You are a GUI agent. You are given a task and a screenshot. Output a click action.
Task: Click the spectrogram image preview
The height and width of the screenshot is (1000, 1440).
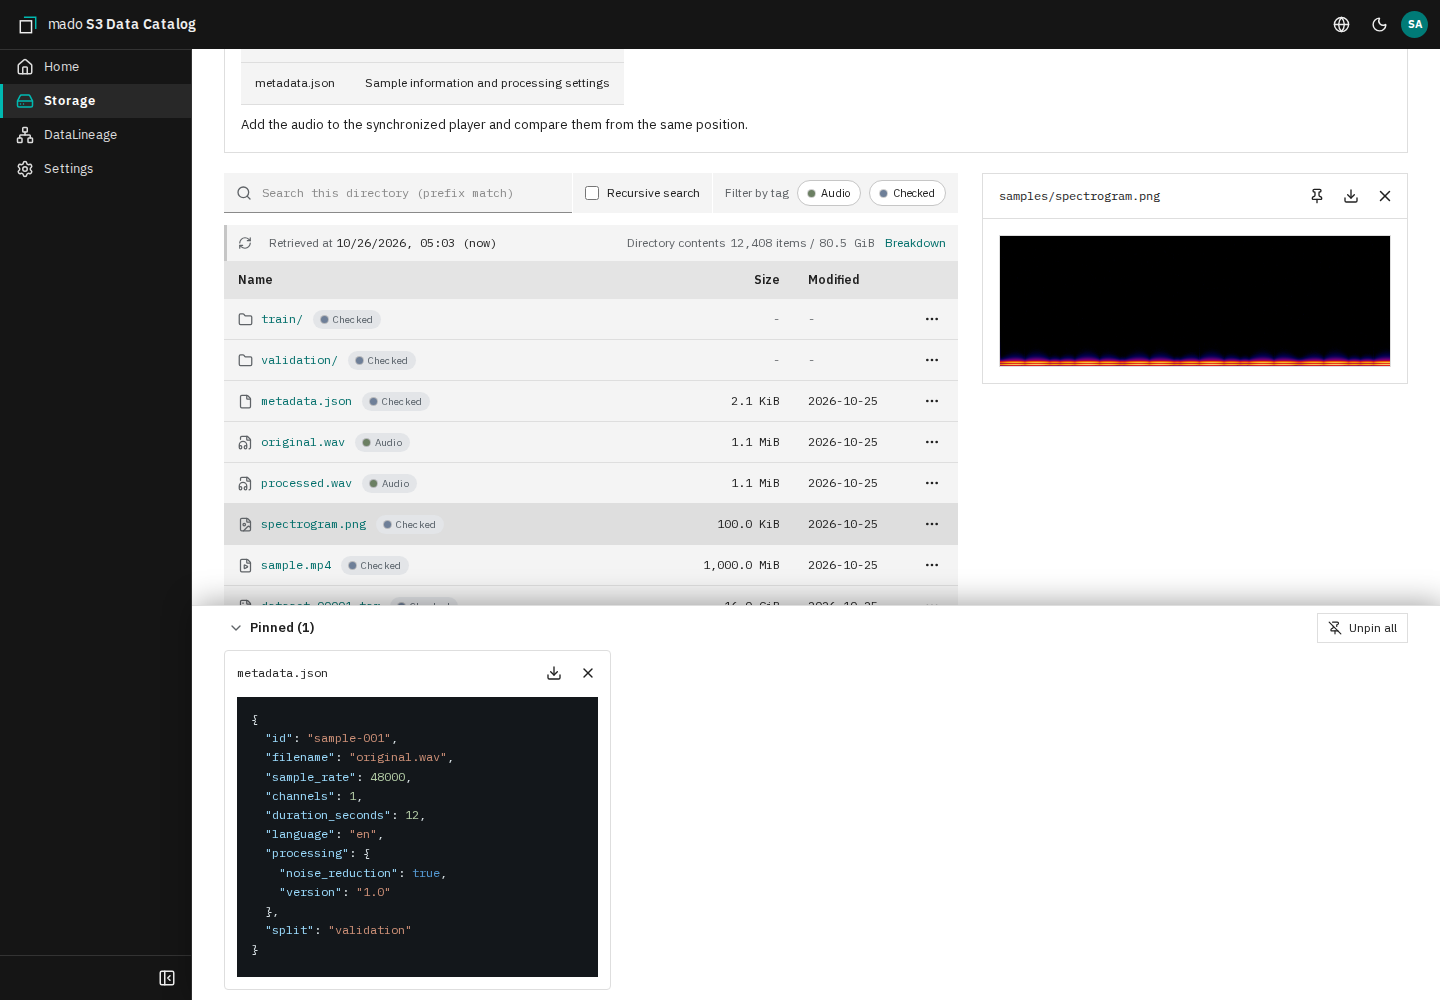coord(1195,301)
